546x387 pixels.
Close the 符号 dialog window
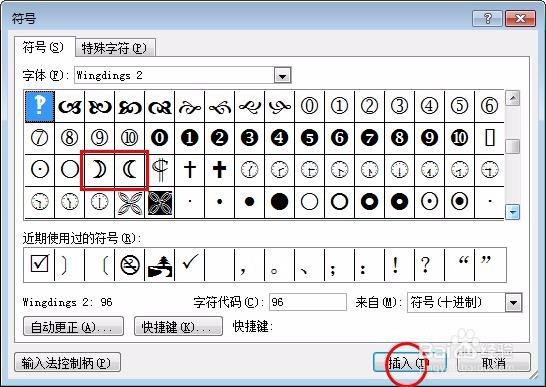point(520,18)
